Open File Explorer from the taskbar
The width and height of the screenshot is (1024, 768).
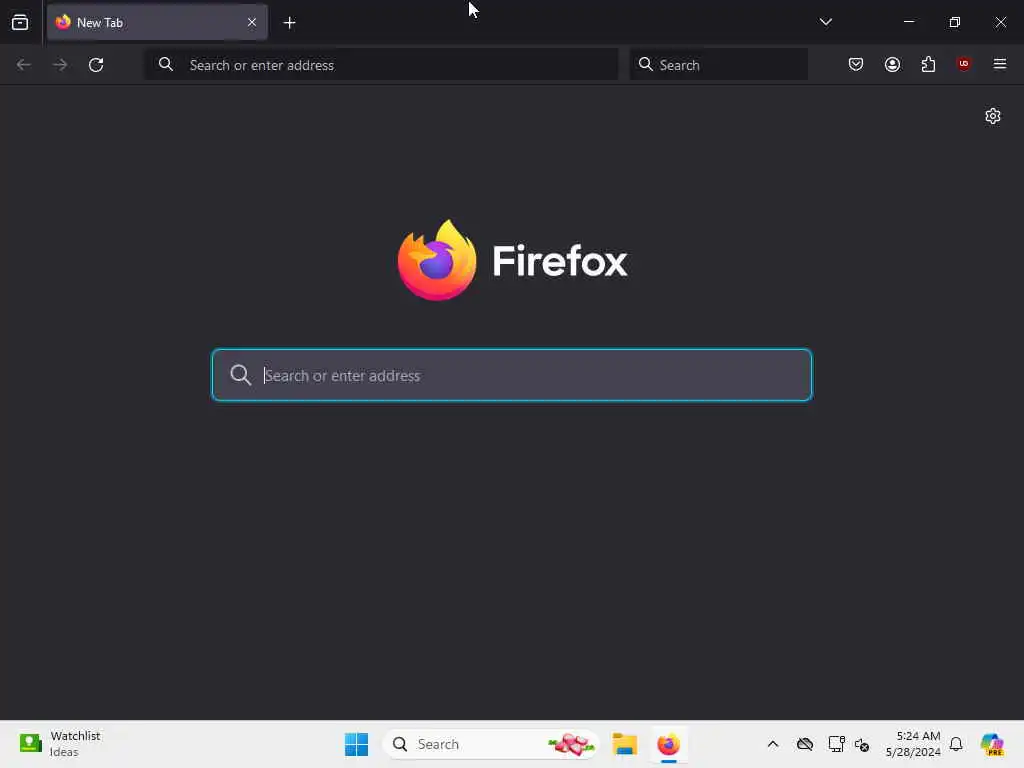(624, 744)
